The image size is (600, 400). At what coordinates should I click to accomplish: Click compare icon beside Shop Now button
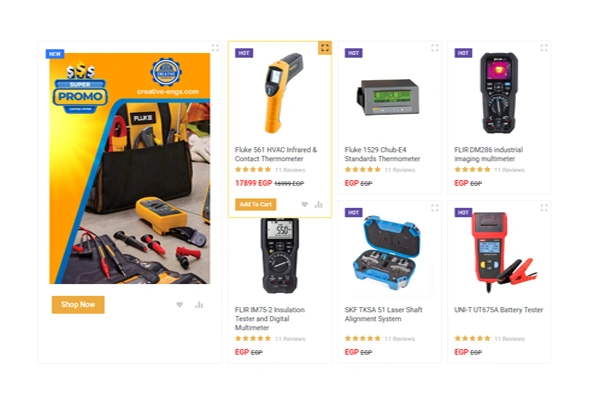coord(199,305)
